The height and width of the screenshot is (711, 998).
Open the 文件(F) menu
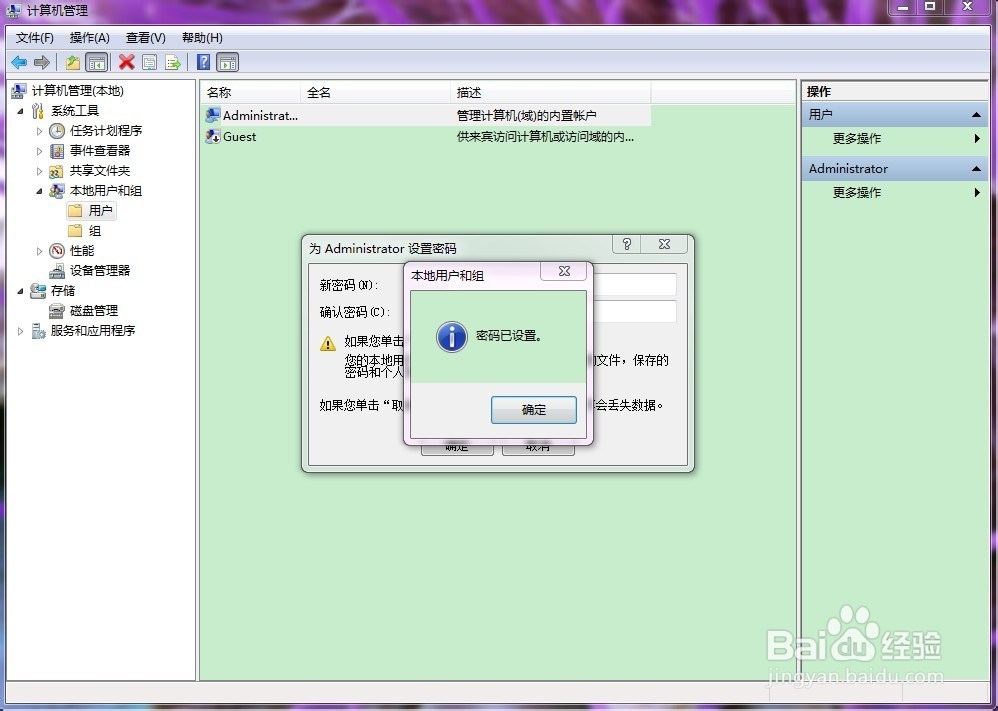[34, 38]
